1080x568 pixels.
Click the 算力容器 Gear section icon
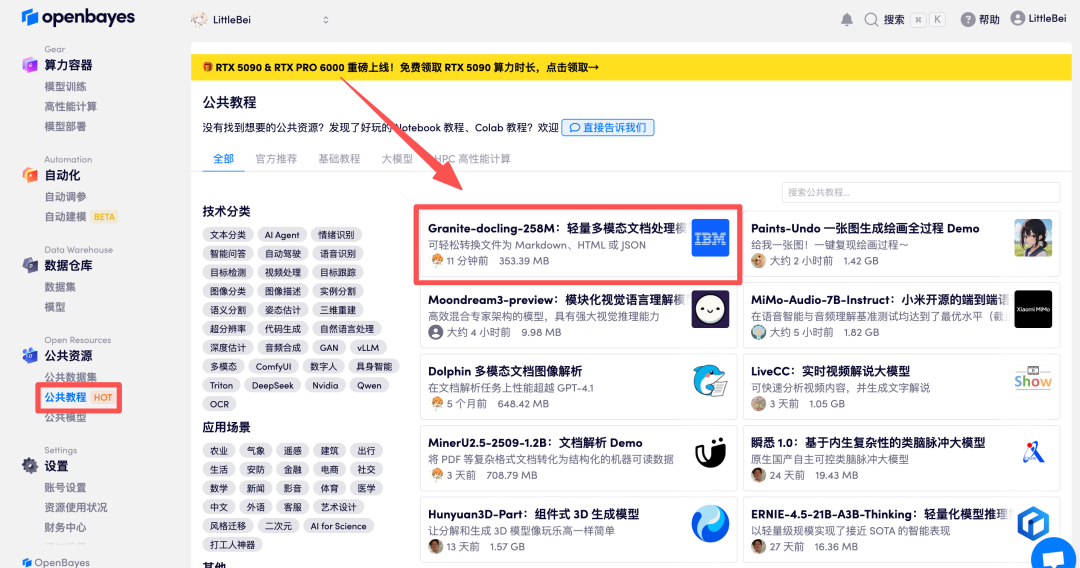pos(30,65)
